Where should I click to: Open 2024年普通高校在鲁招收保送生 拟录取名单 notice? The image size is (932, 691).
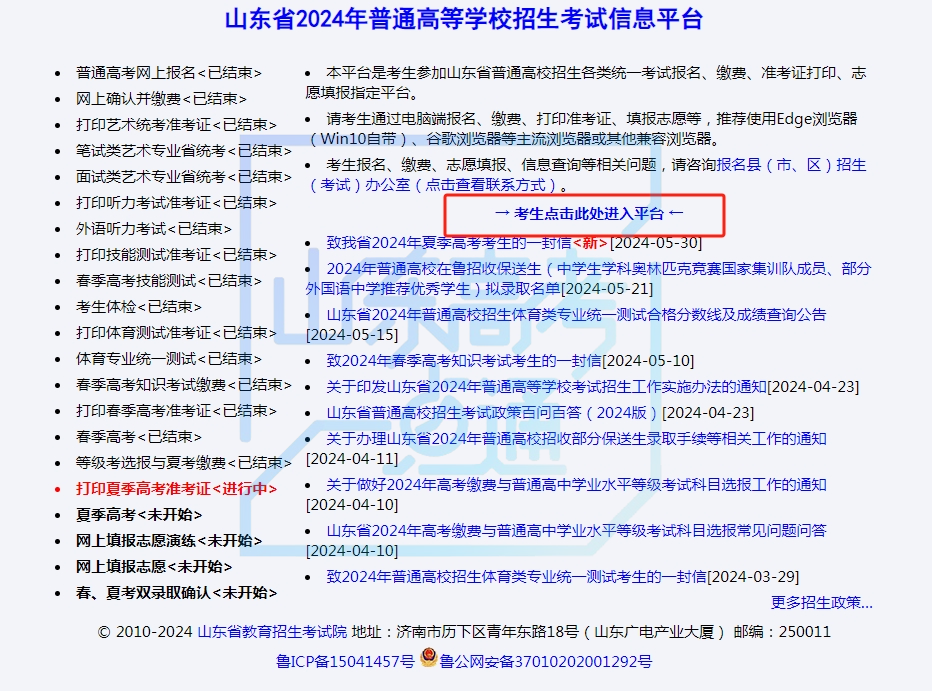click(x=588, y=279)
